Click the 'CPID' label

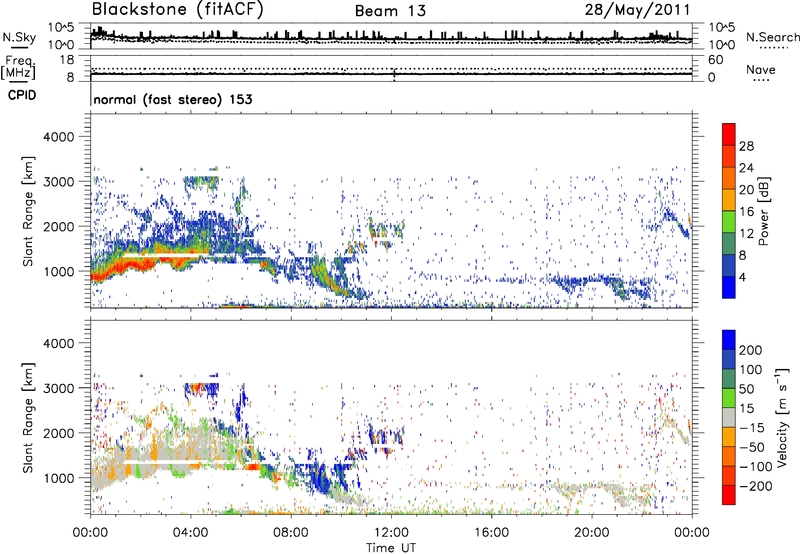click(x=22, y=95)
